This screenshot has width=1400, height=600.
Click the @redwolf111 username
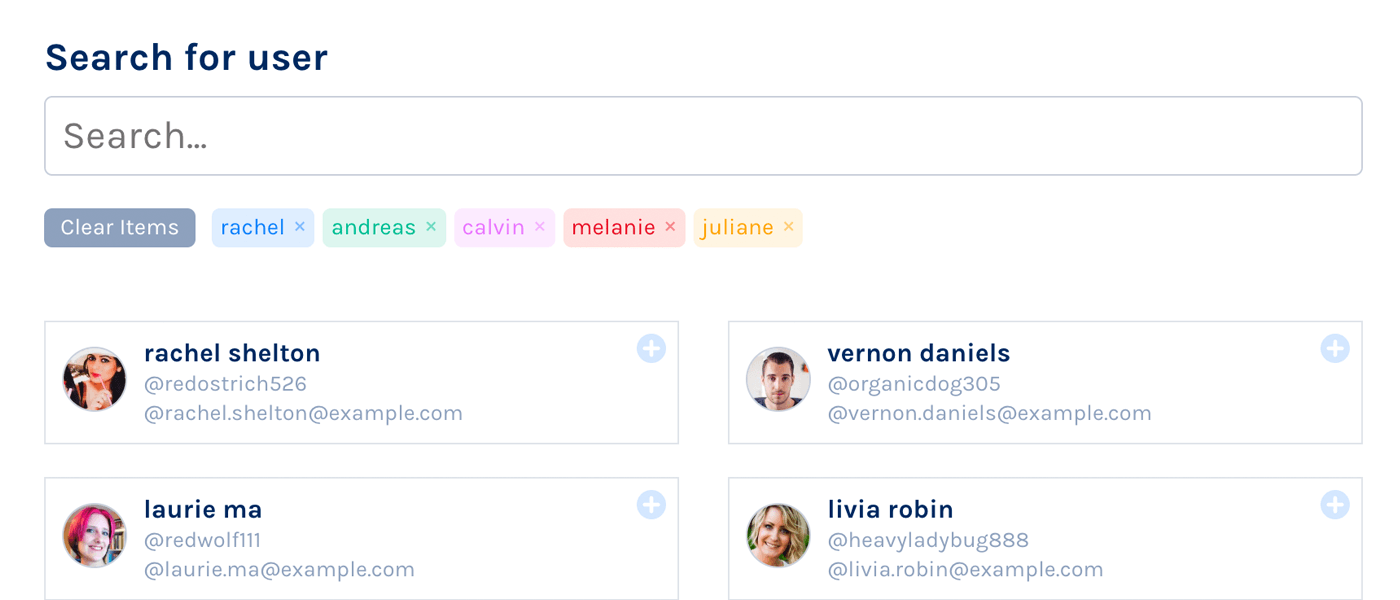coord(203,540)
